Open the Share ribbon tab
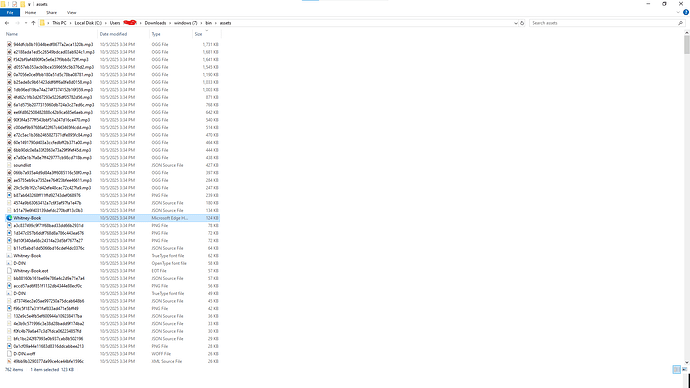 pos(51,12)
